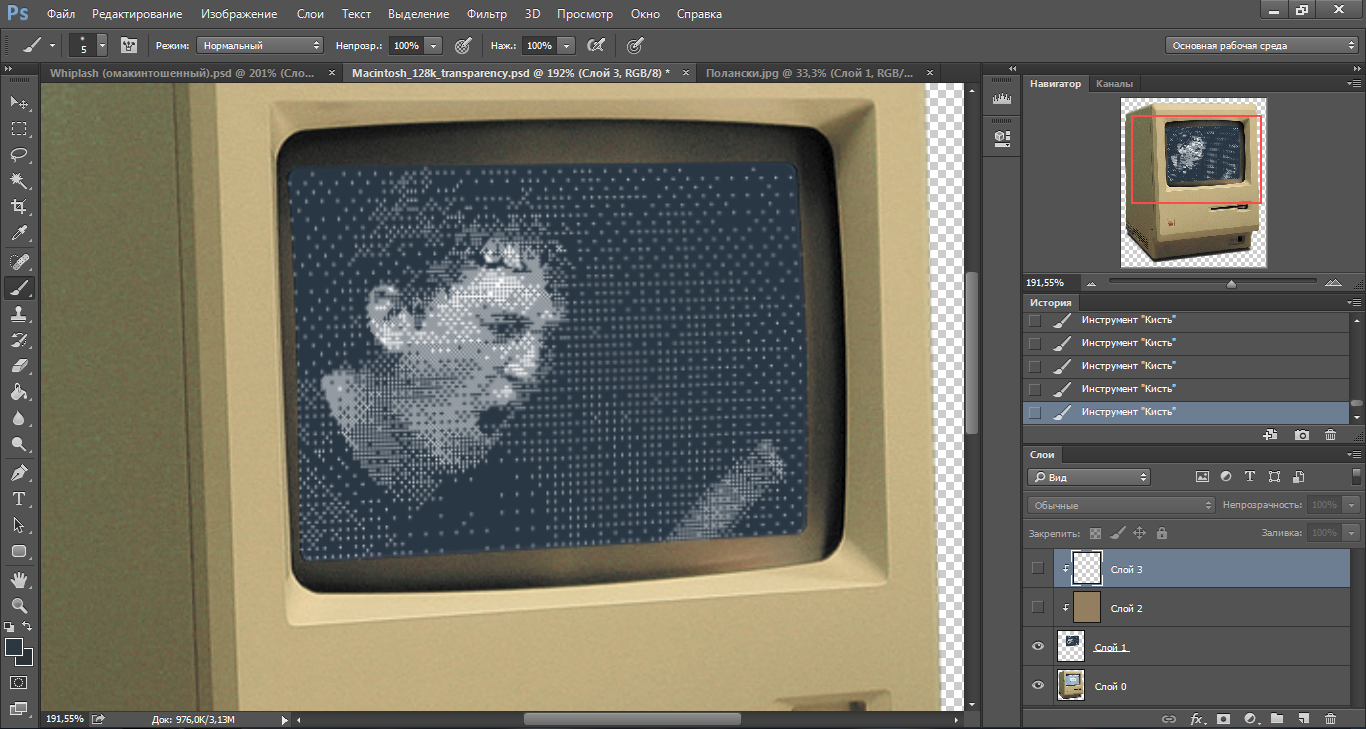Switch to Whiplash psd document tab
Viewport: 1366px width, 729px height.
click(x=191, y=73)
